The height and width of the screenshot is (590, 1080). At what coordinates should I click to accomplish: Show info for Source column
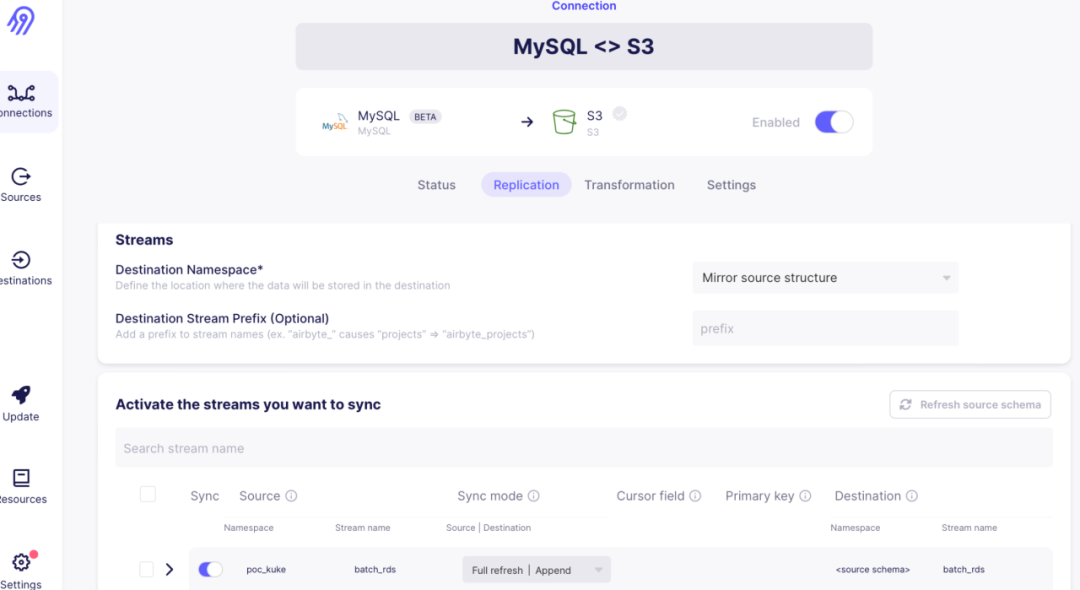(x=291, y=496)
